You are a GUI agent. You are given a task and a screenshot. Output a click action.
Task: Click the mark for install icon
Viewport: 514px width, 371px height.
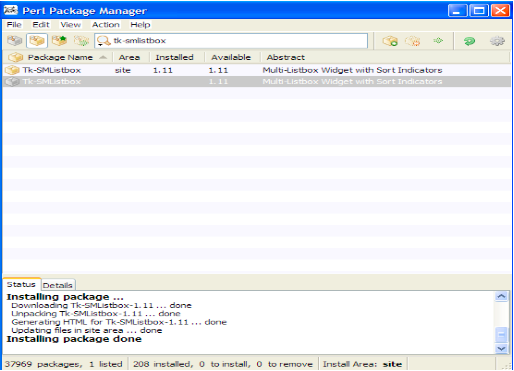click(x=390, y=41)
